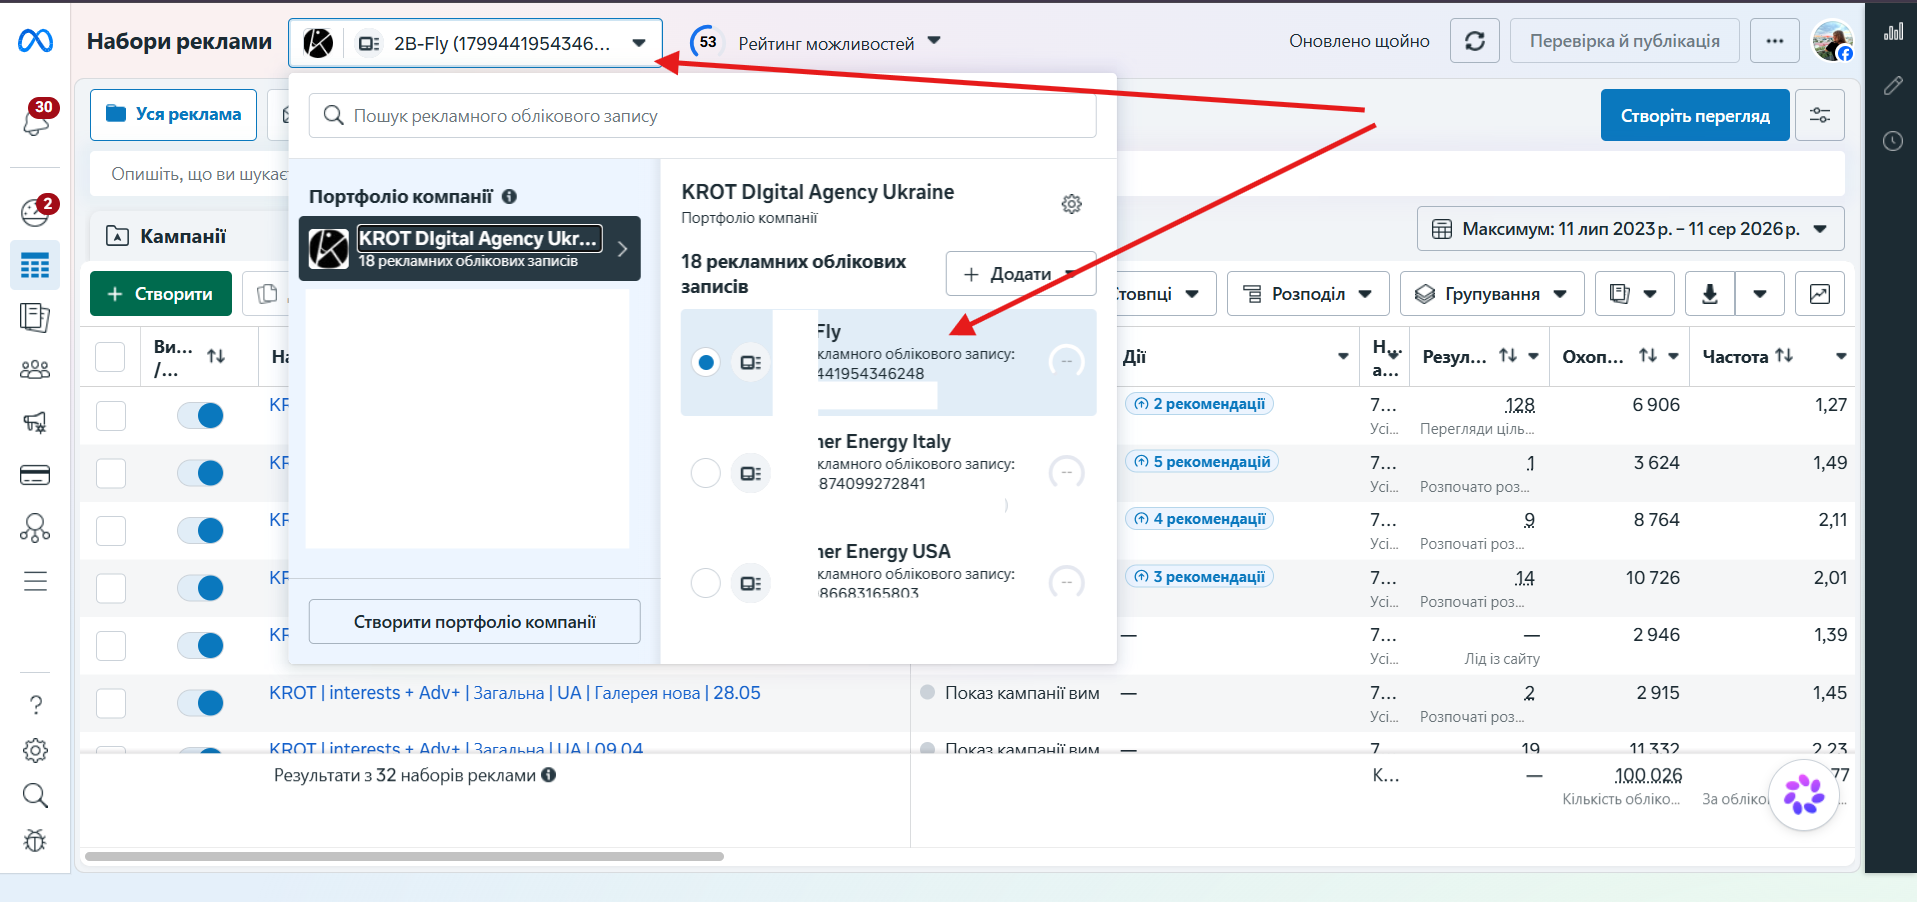The height and width of the screenshot is (902, 1917).
Task: Open the reports icon dropdown in the toolbar
Action: pos(1634,294)
